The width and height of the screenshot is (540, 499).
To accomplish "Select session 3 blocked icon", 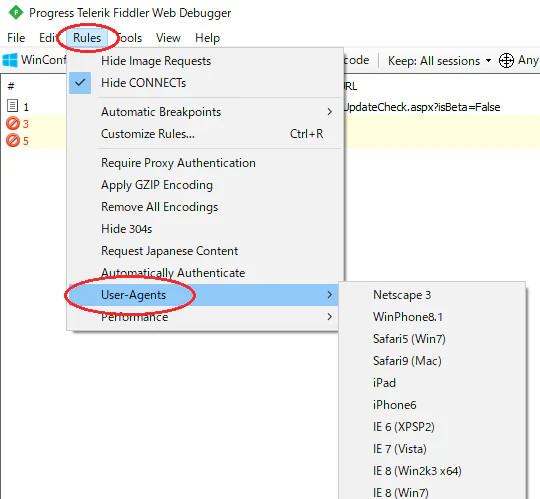I will click(13, 123).
